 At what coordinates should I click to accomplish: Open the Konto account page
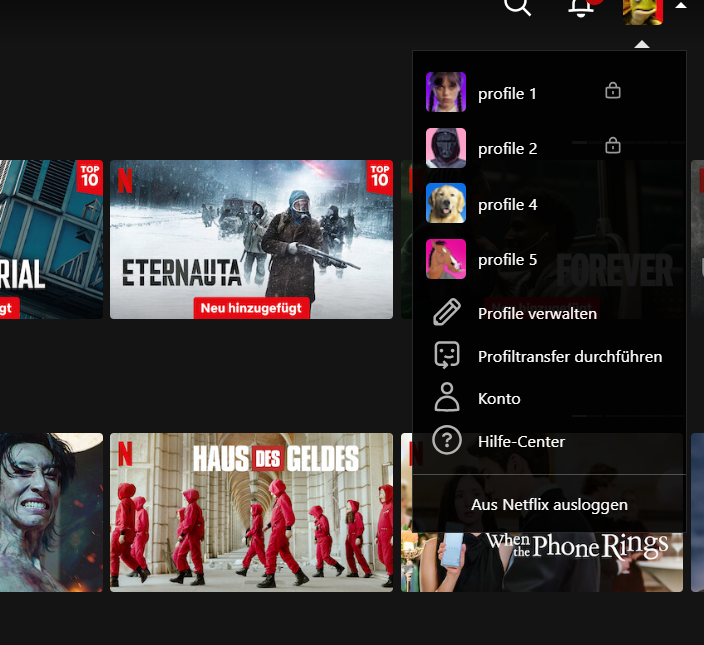499,399
